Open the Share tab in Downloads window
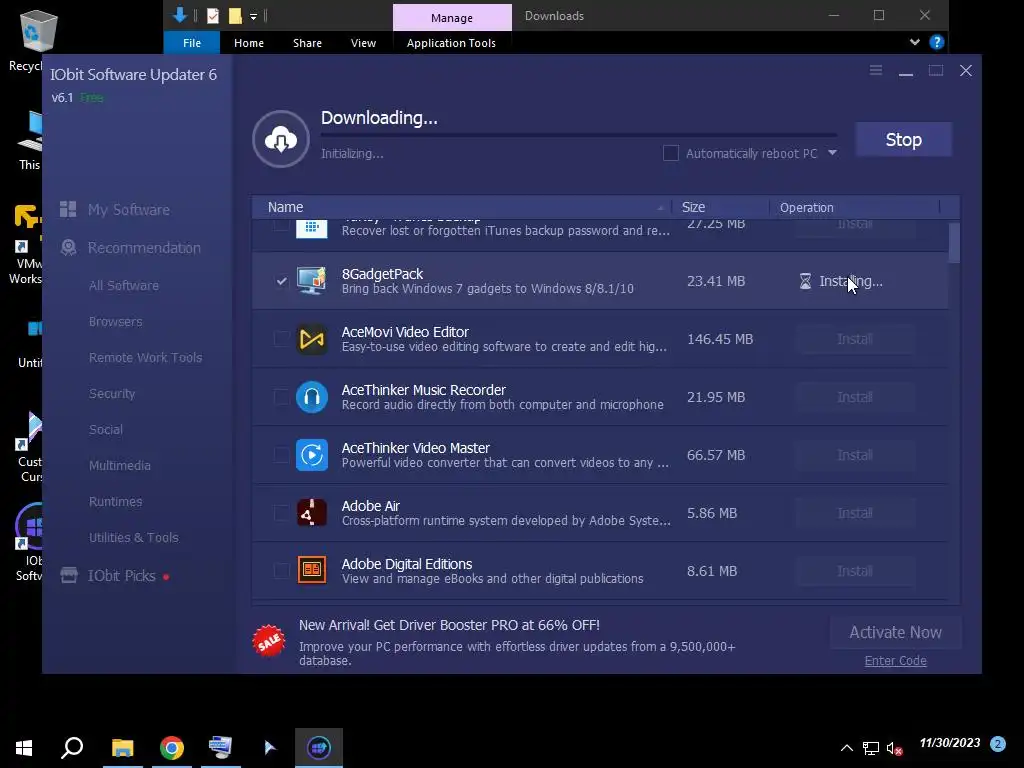Screen dimensions: 1024x768 [x=307, y=43]
